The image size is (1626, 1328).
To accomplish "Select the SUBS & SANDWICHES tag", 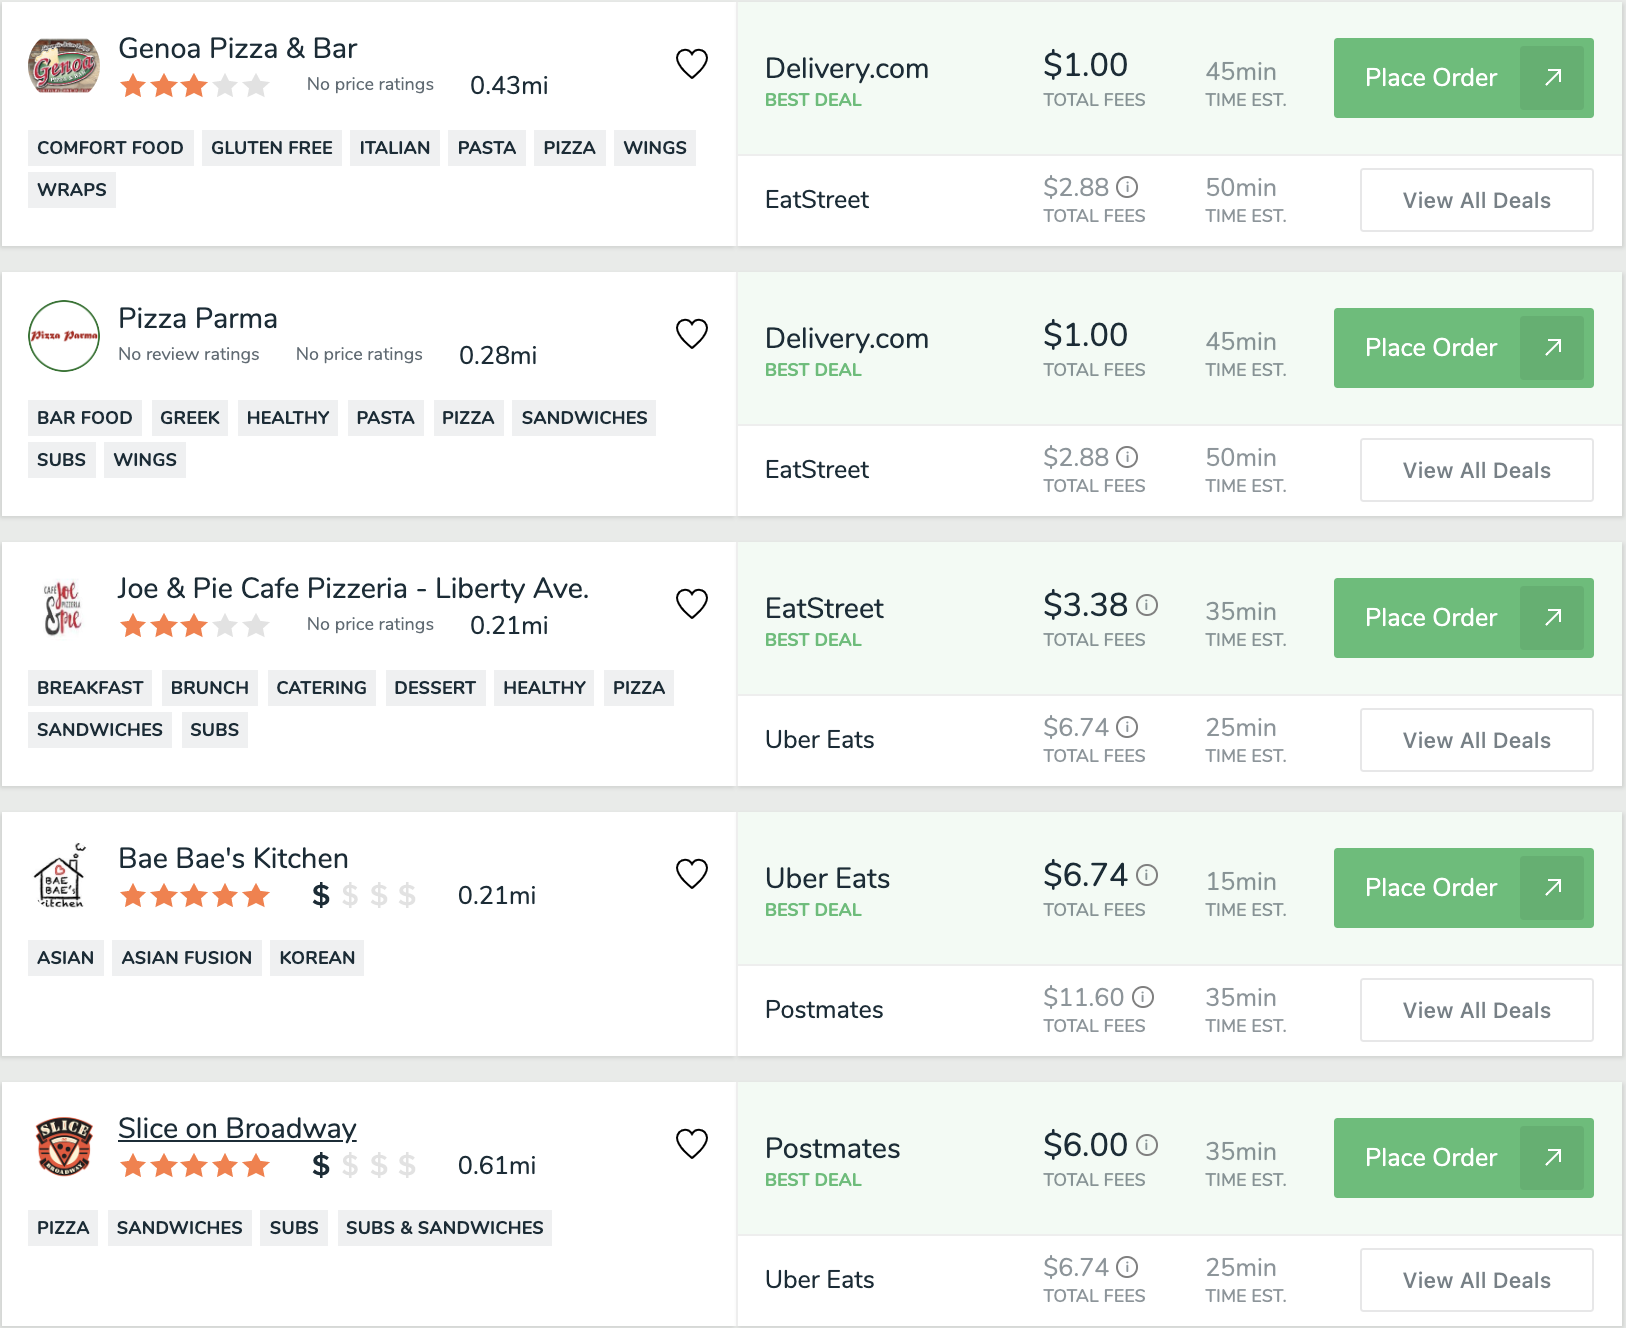I will coord(445,1228).
